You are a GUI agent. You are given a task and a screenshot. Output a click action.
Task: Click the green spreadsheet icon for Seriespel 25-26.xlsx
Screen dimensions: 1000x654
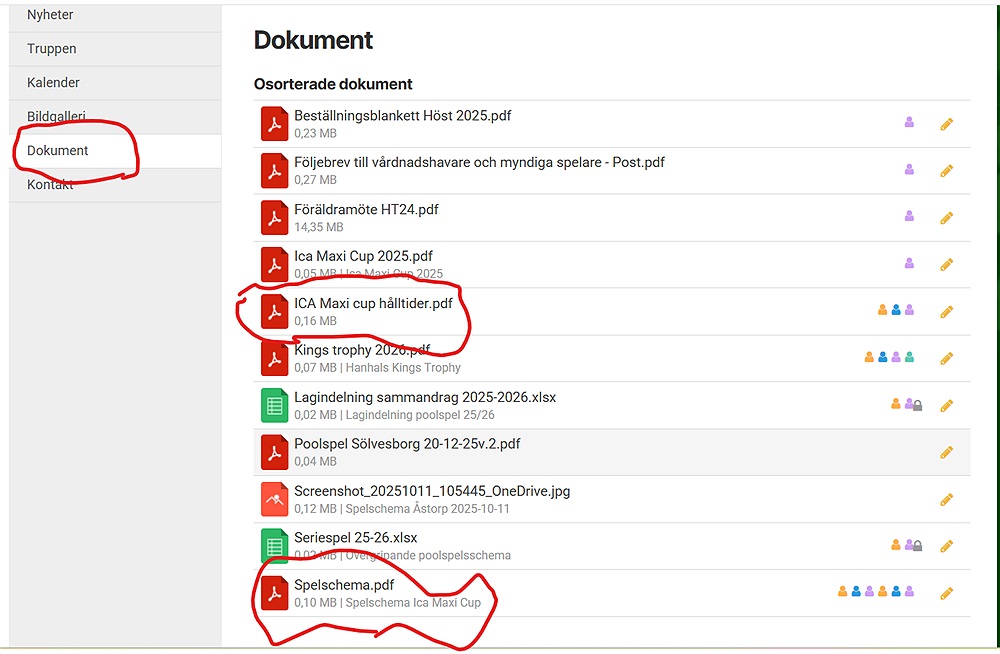(274, 546)
